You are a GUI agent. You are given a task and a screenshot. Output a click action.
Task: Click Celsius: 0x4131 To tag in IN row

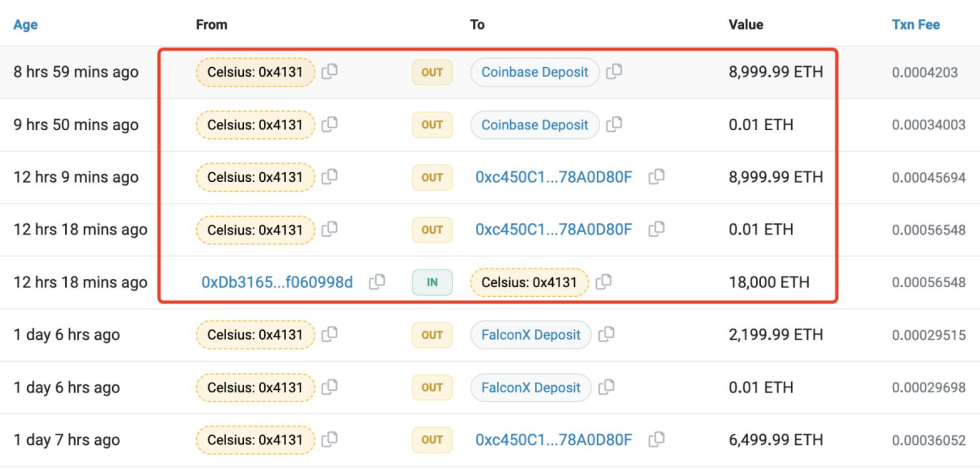tap(529, 282)
